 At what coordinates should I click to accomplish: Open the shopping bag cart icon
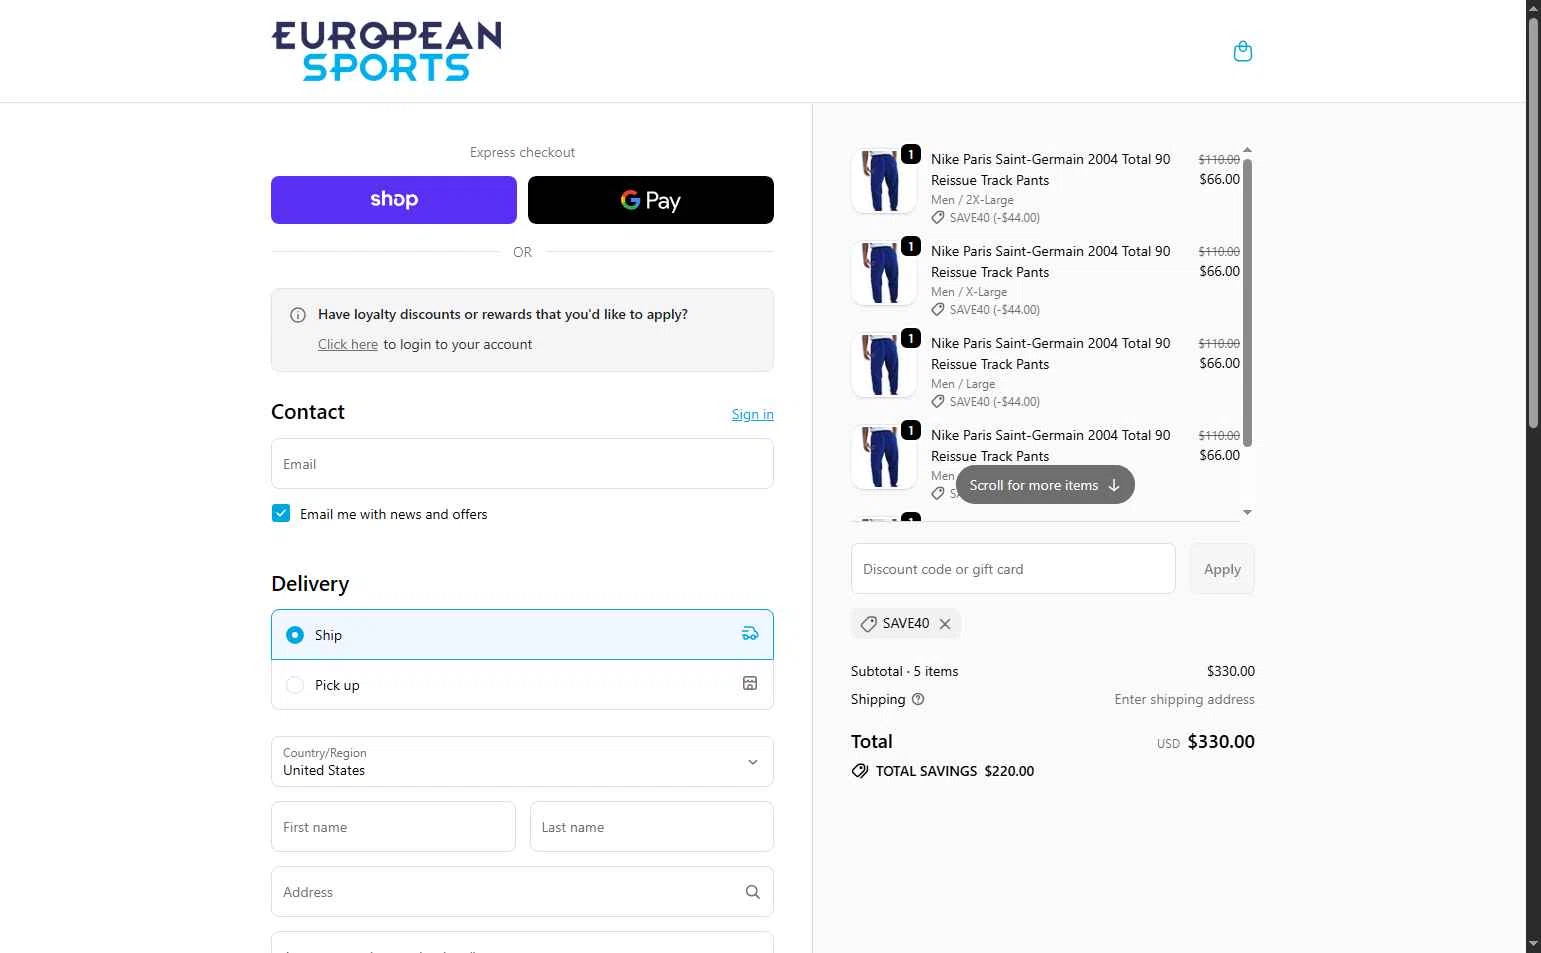click(1243, 51)
